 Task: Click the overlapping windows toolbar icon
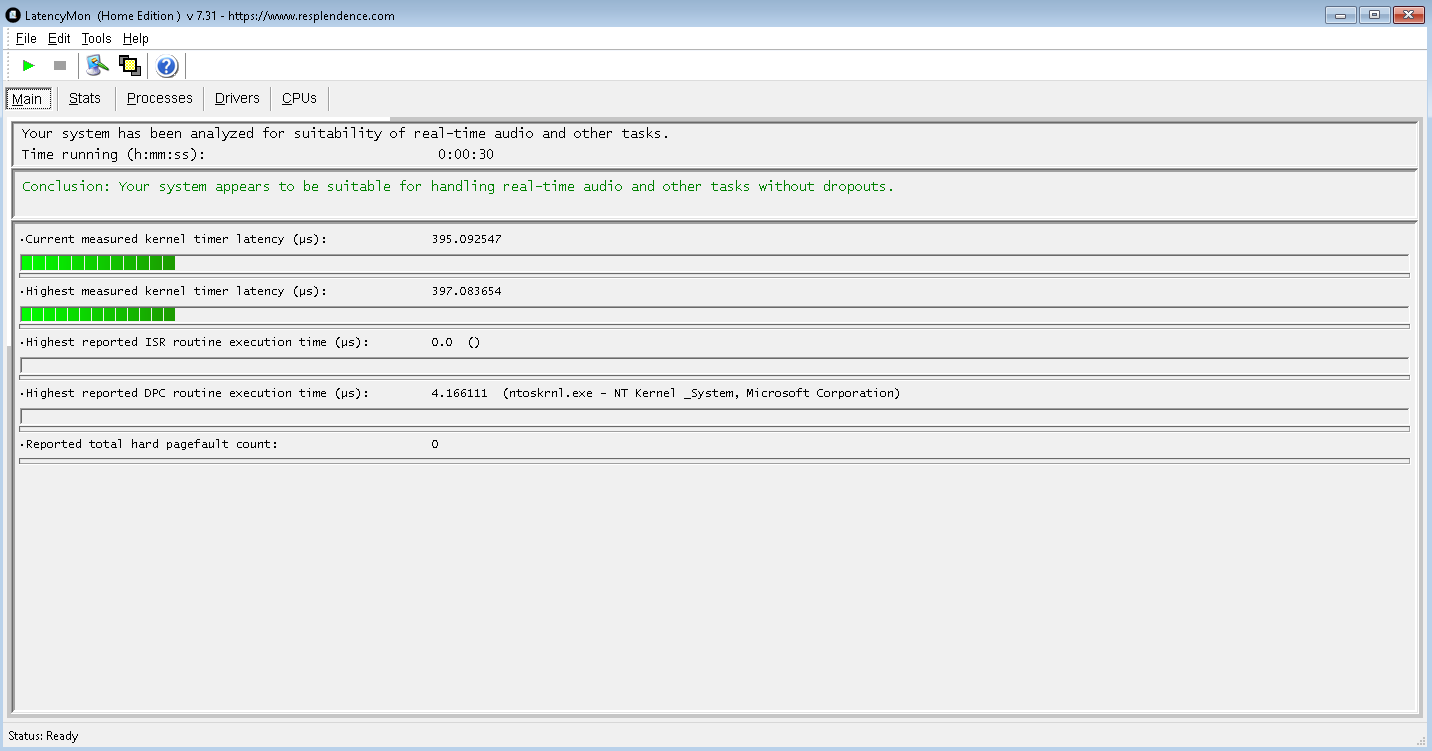click(129, 66)
